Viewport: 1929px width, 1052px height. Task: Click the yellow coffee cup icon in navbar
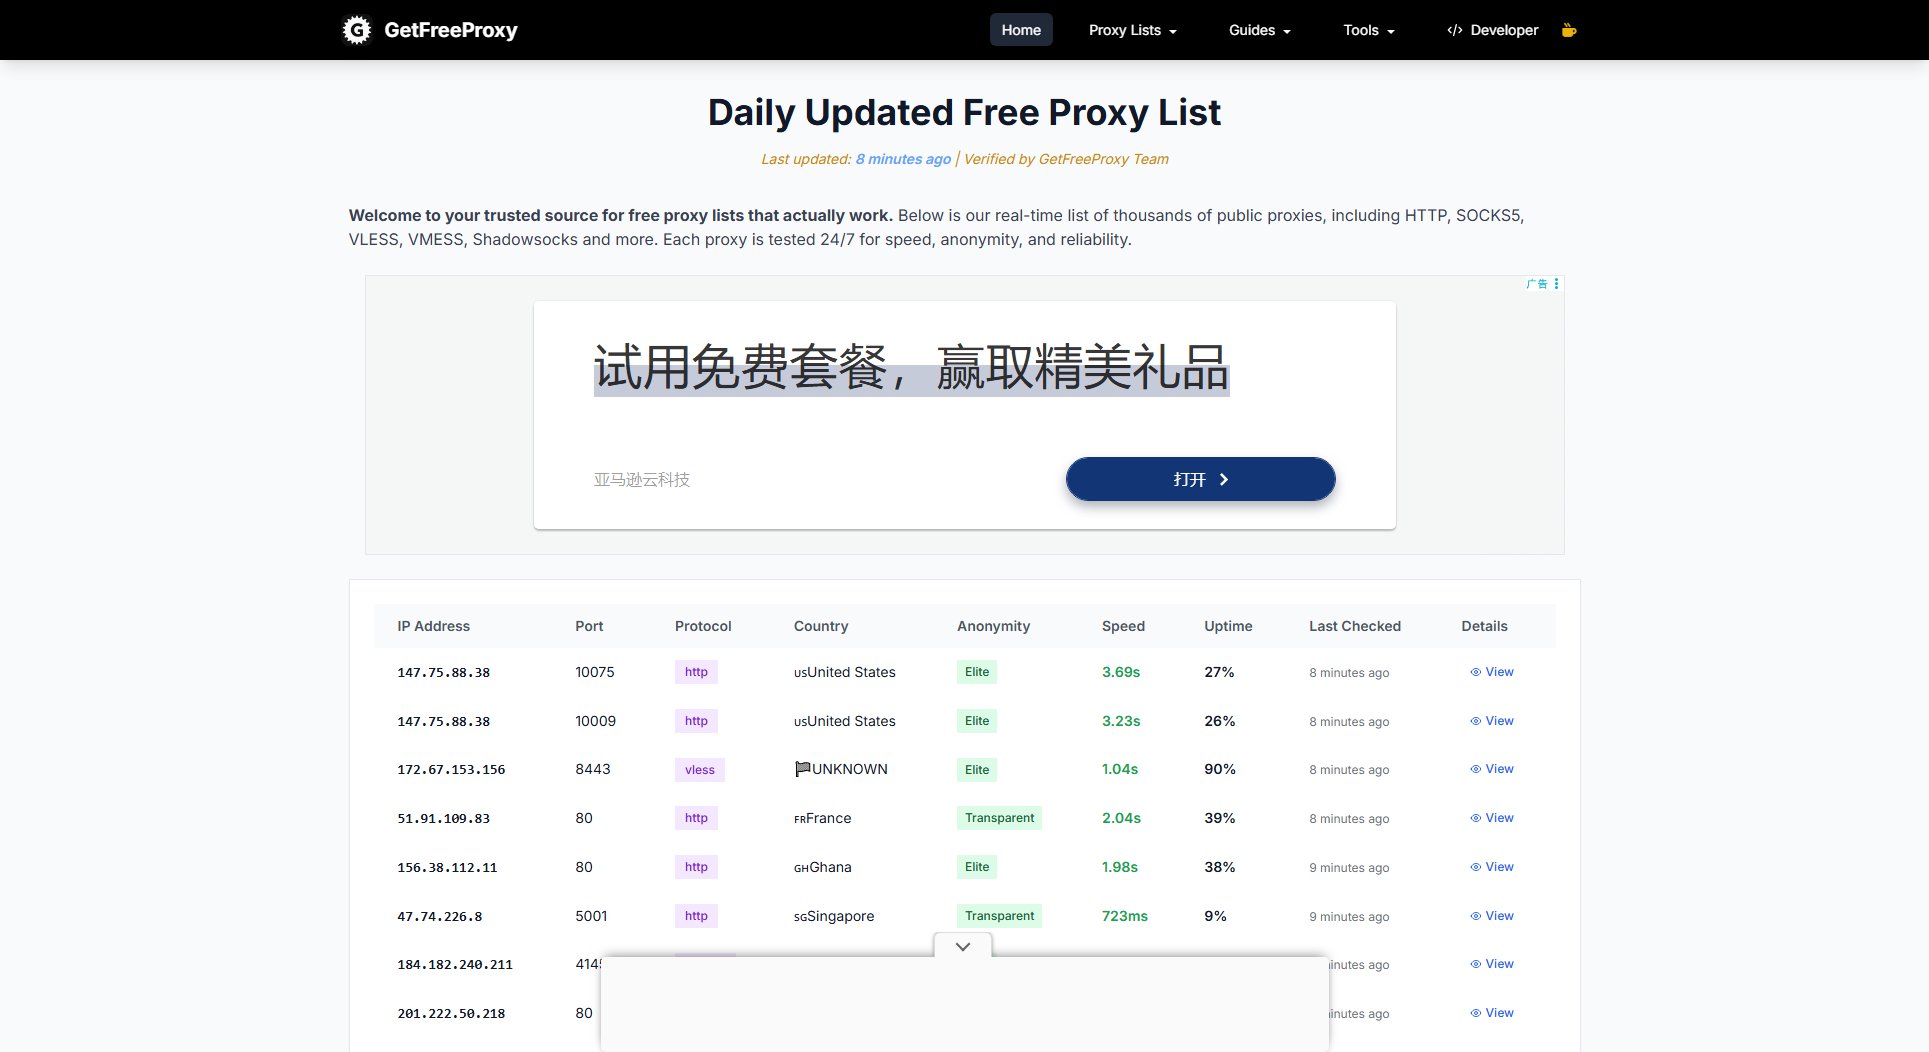tap(1568, 30)
